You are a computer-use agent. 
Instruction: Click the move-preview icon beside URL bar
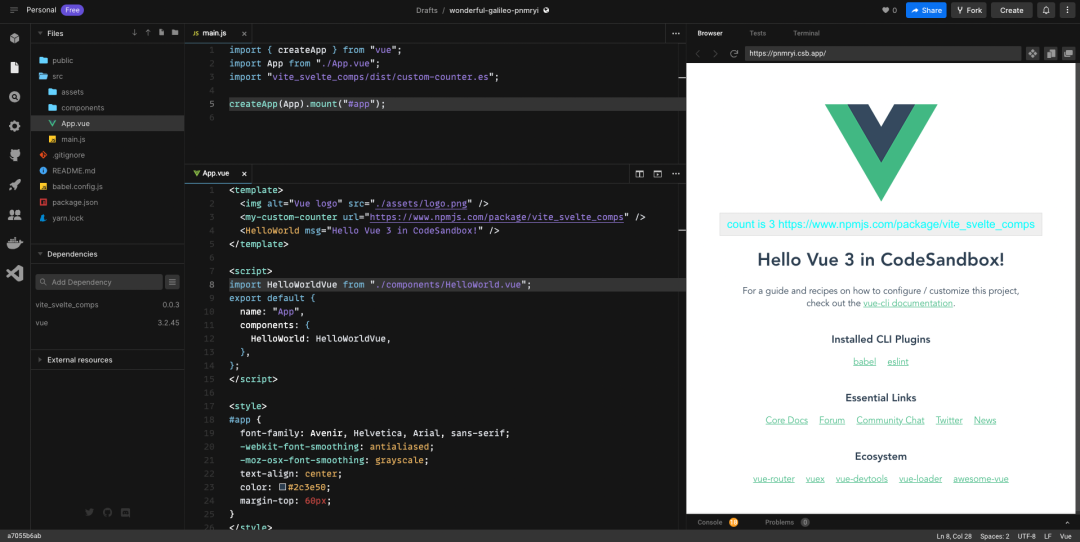click(x=1032, y=53)
